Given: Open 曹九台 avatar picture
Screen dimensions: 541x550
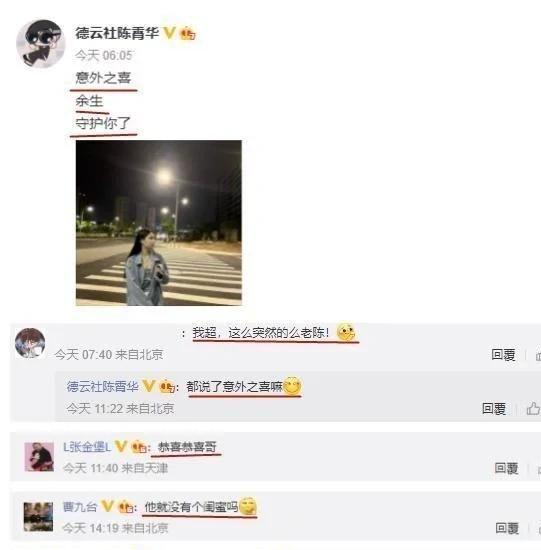Looking at the screenshot, I should click(x=39, y=517).
